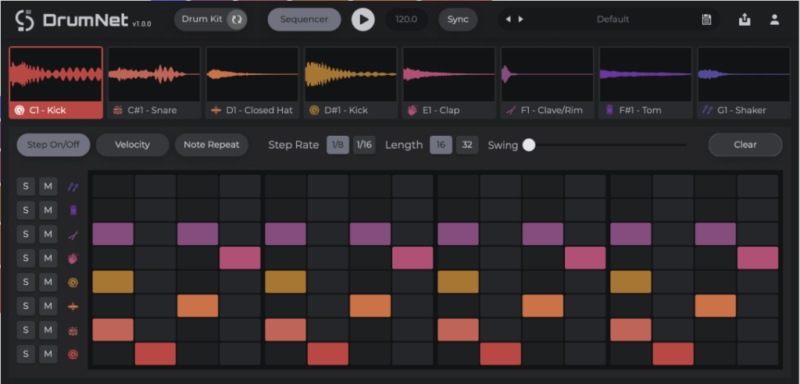The image size is (800, 384).
Task: Set Step Rate to 1/8
Action: pos(338,145)
